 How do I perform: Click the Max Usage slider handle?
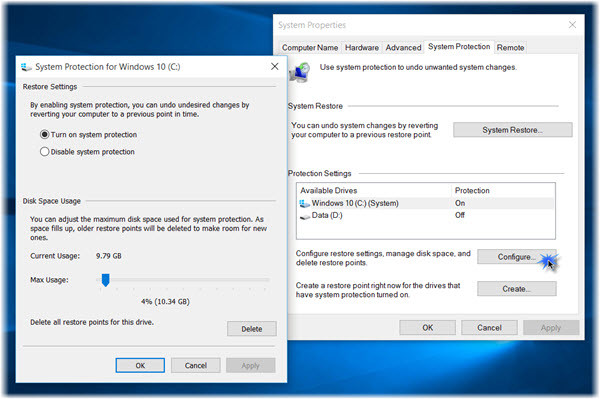[x=105, y=280]
